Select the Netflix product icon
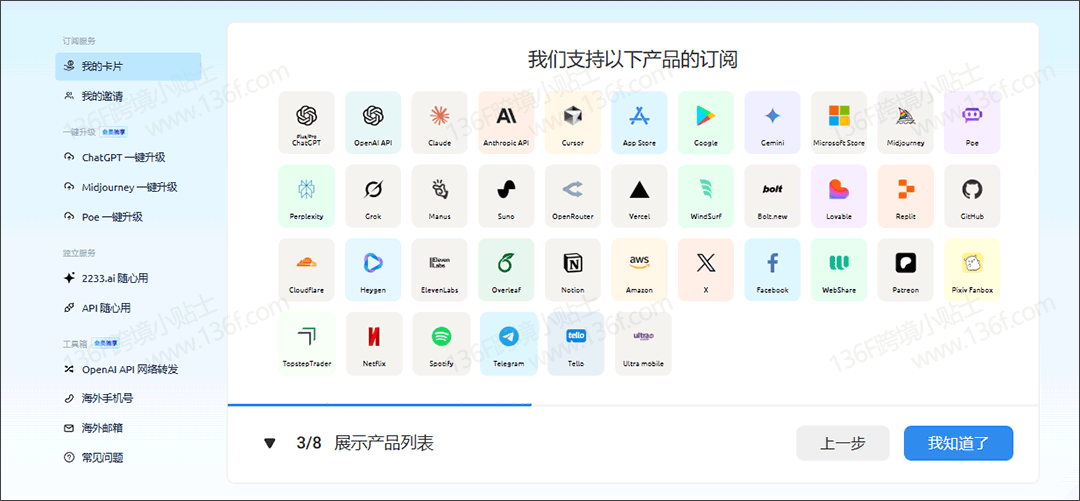 (x=373, y=337)
